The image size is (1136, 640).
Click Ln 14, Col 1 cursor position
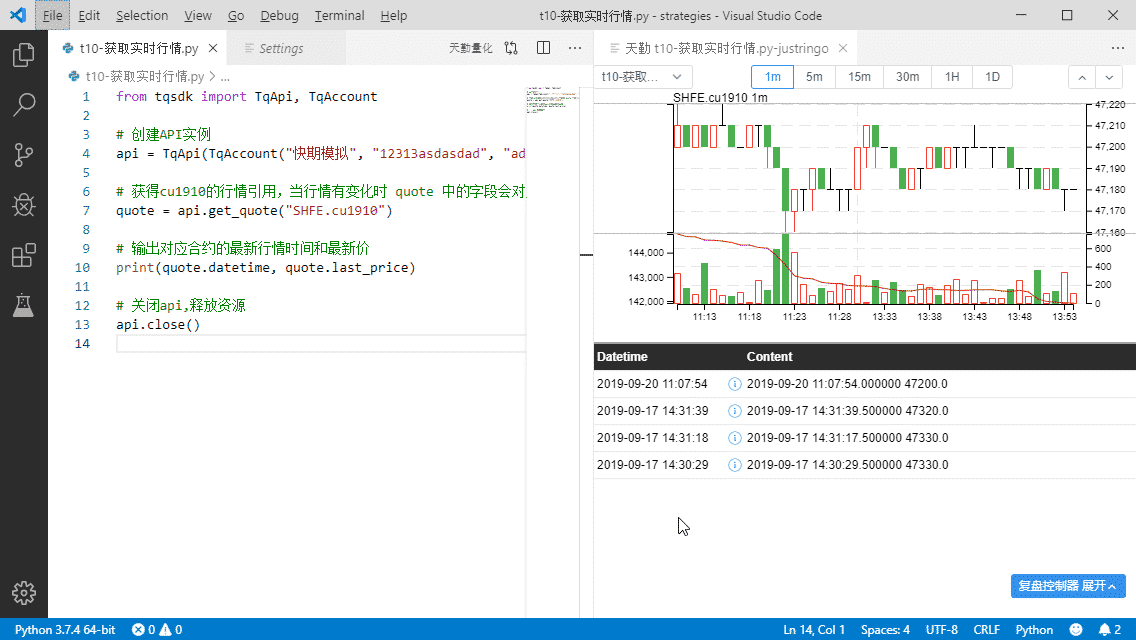tap(814, 630)
